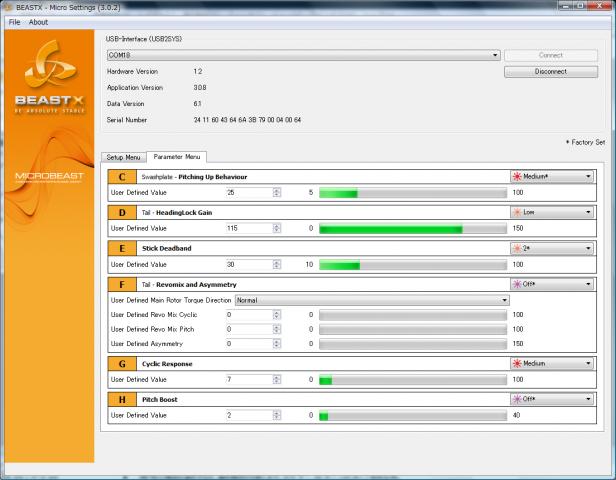The image size is (616, 480).
Task: Click the Disconnect button
Action: click(x=551, y=71)
